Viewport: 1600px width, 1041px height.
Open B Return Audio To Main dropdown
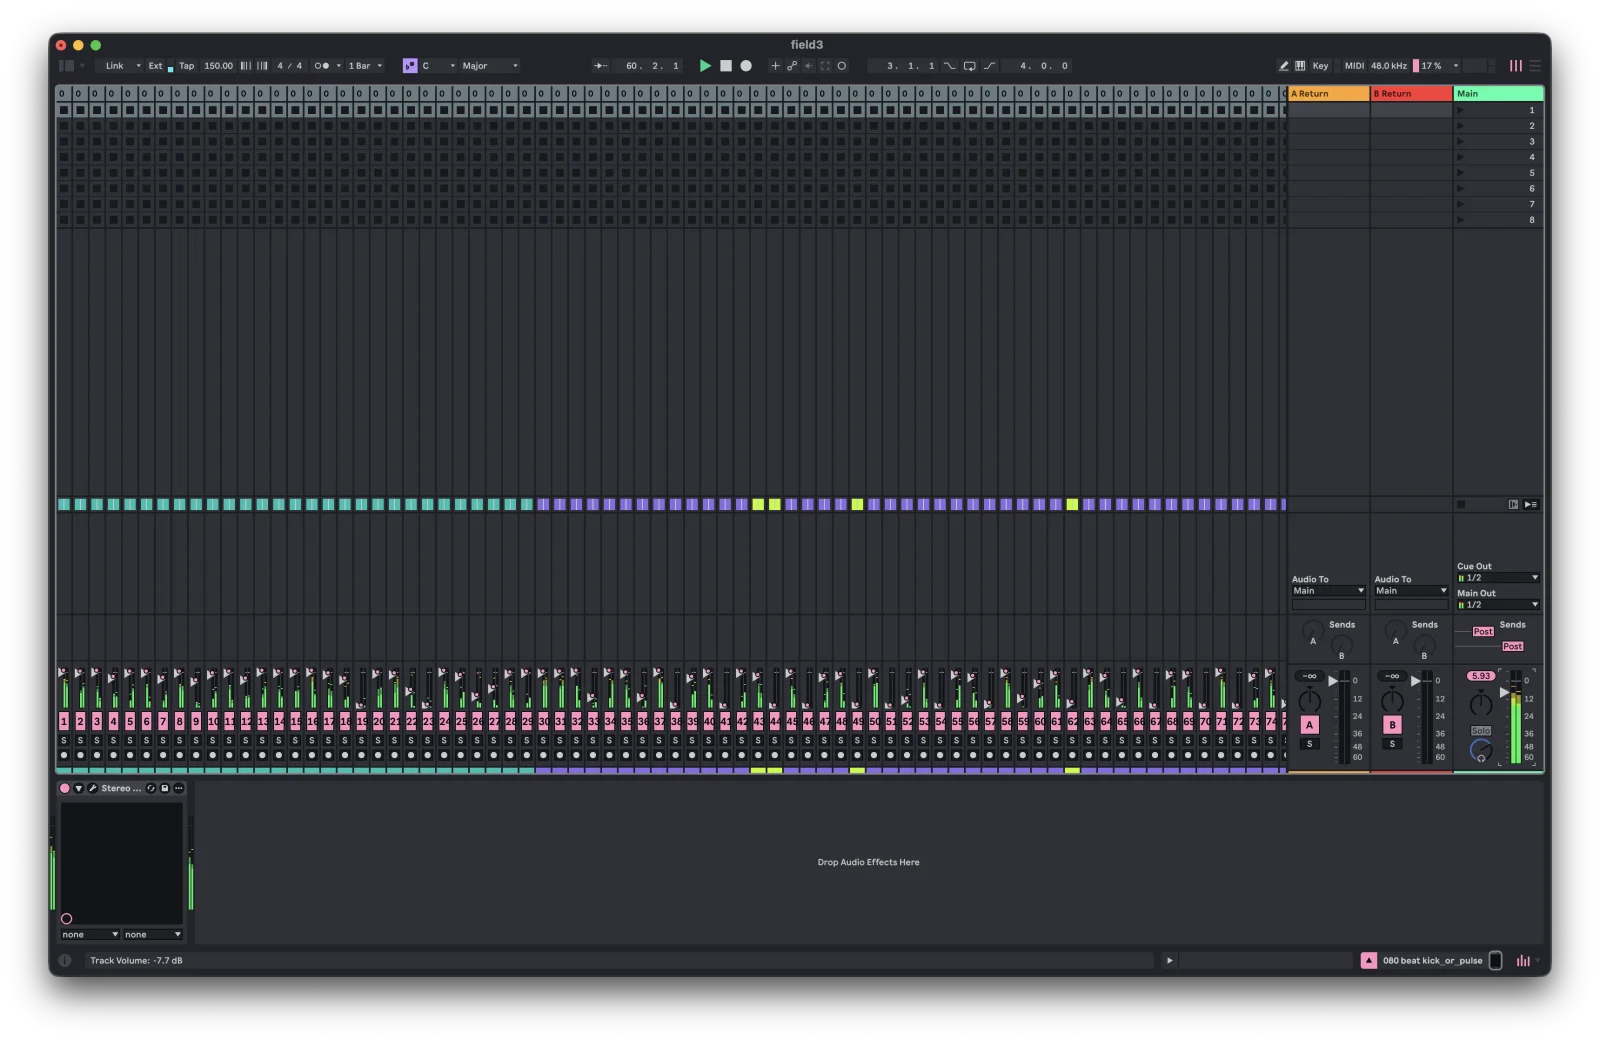coord(1411,591)
